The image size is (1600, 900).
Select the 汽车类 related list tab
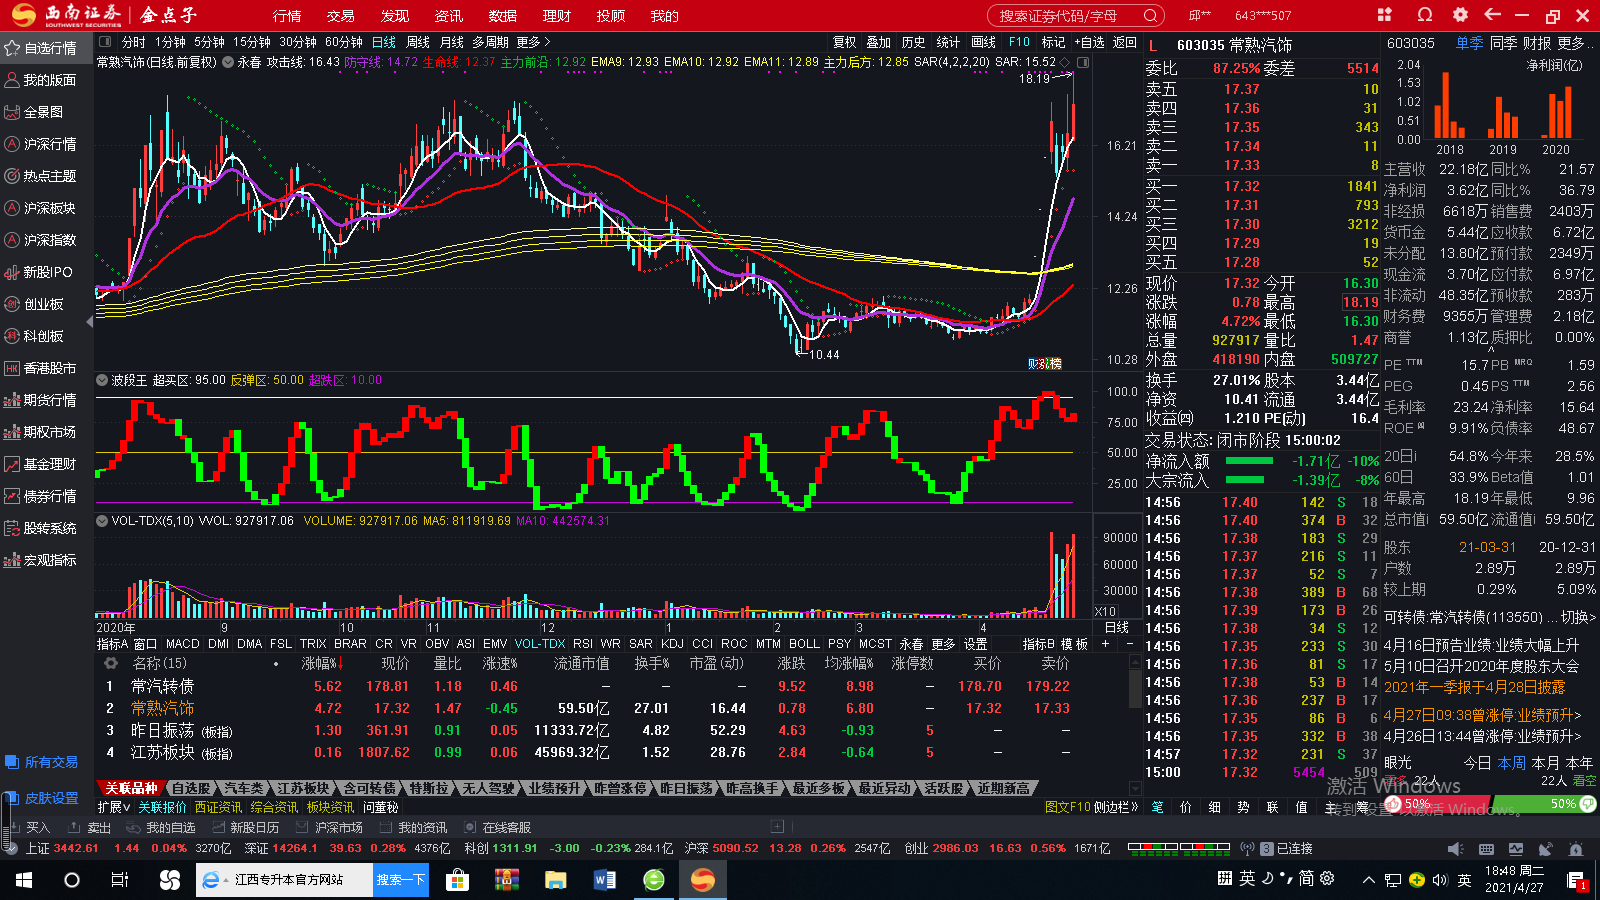pyautogui.click(x=244, y=788)
